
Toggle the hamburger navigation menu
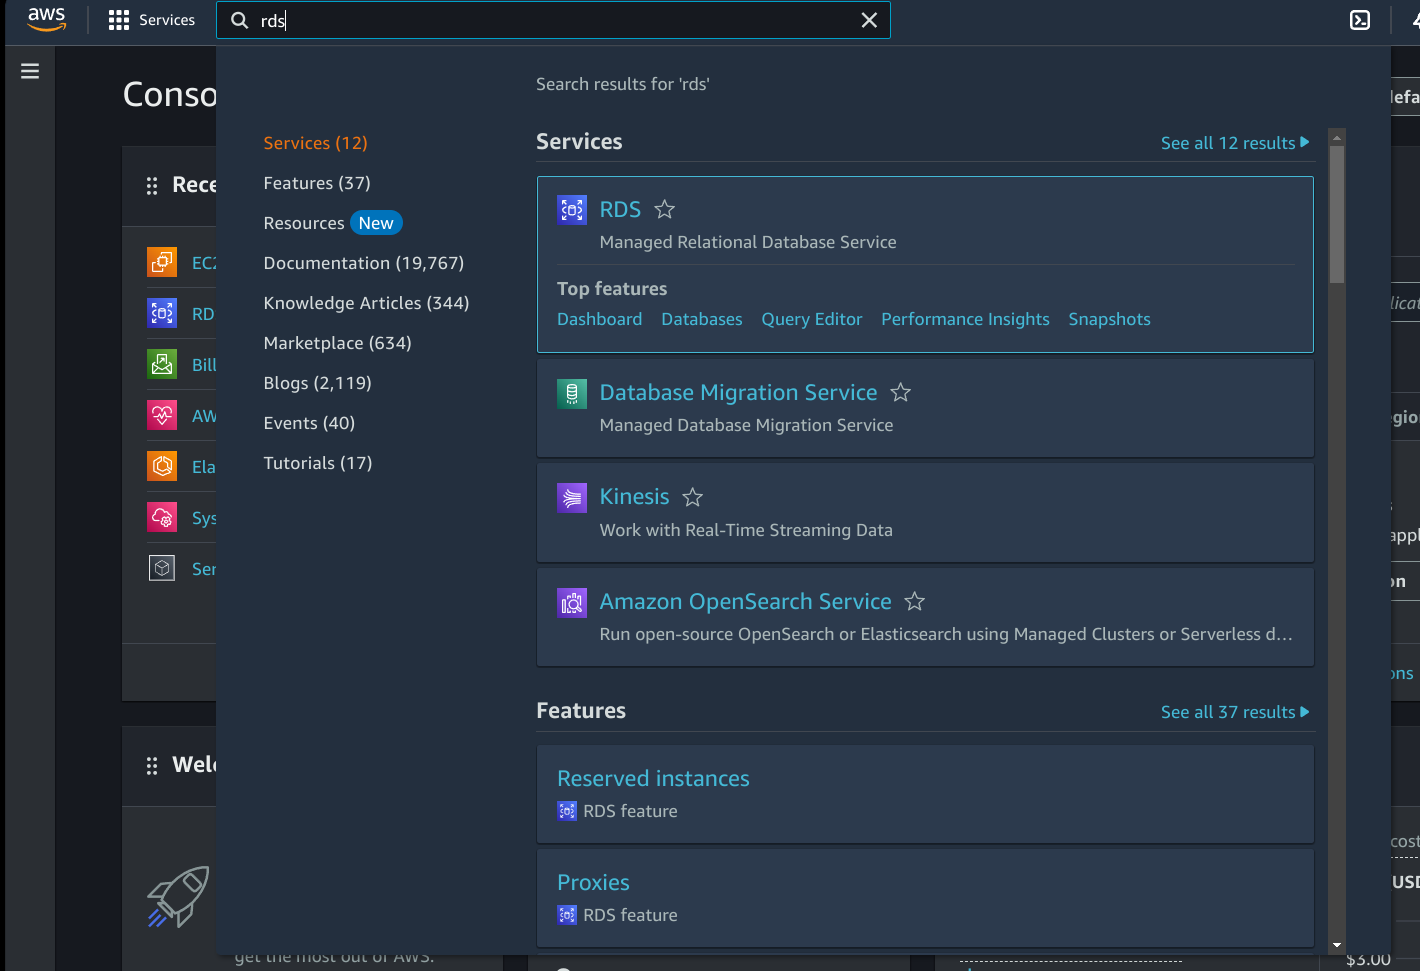pos(30,71)
